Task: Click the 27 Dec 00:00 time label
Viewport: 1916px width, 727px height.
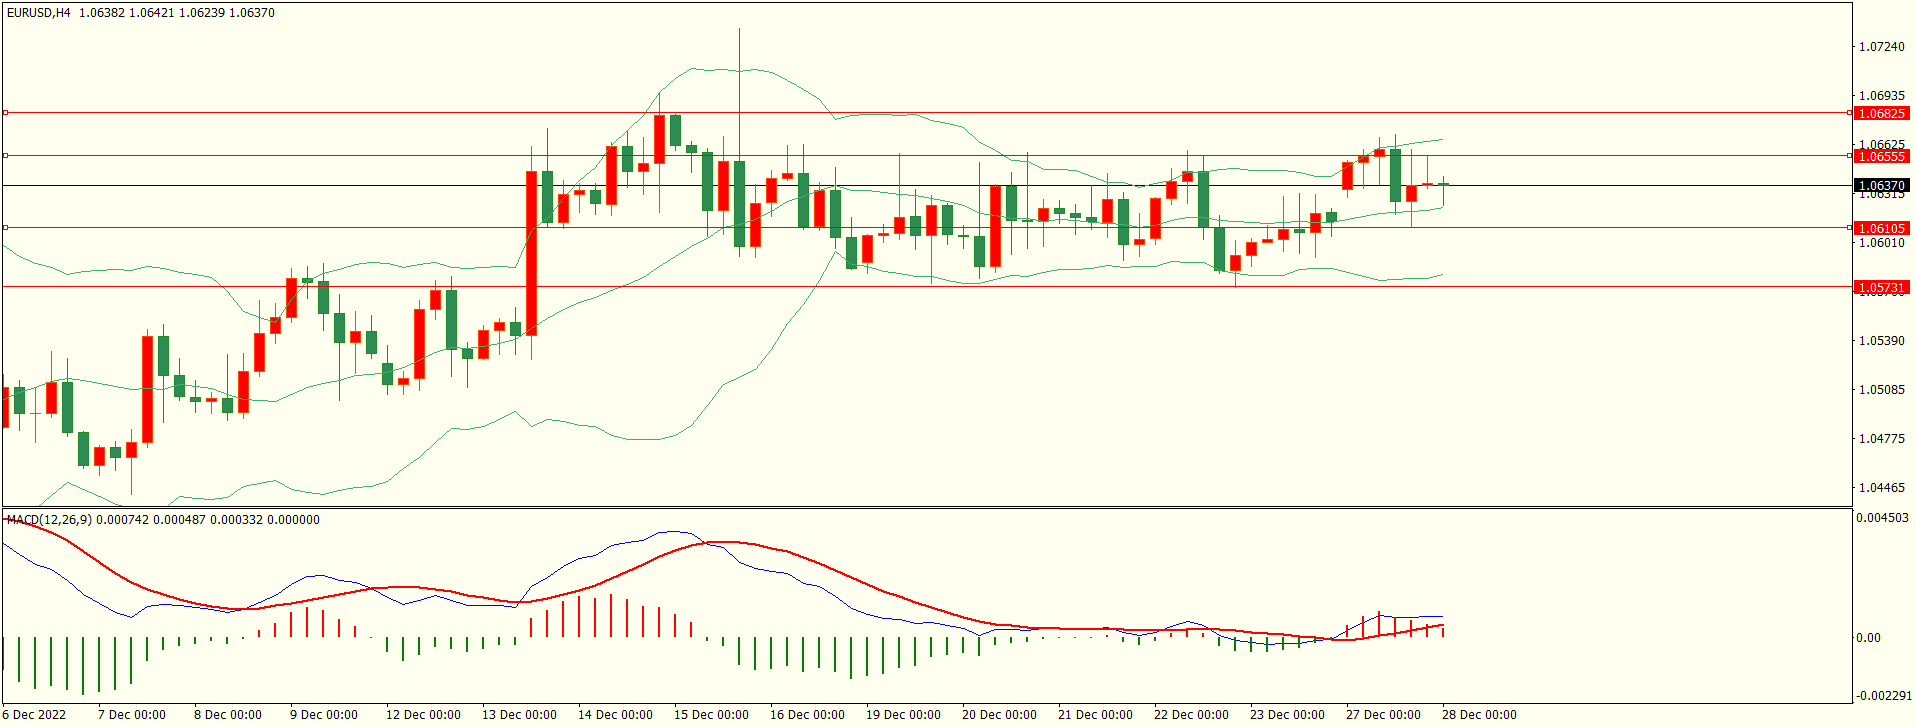Action: 1384,715
